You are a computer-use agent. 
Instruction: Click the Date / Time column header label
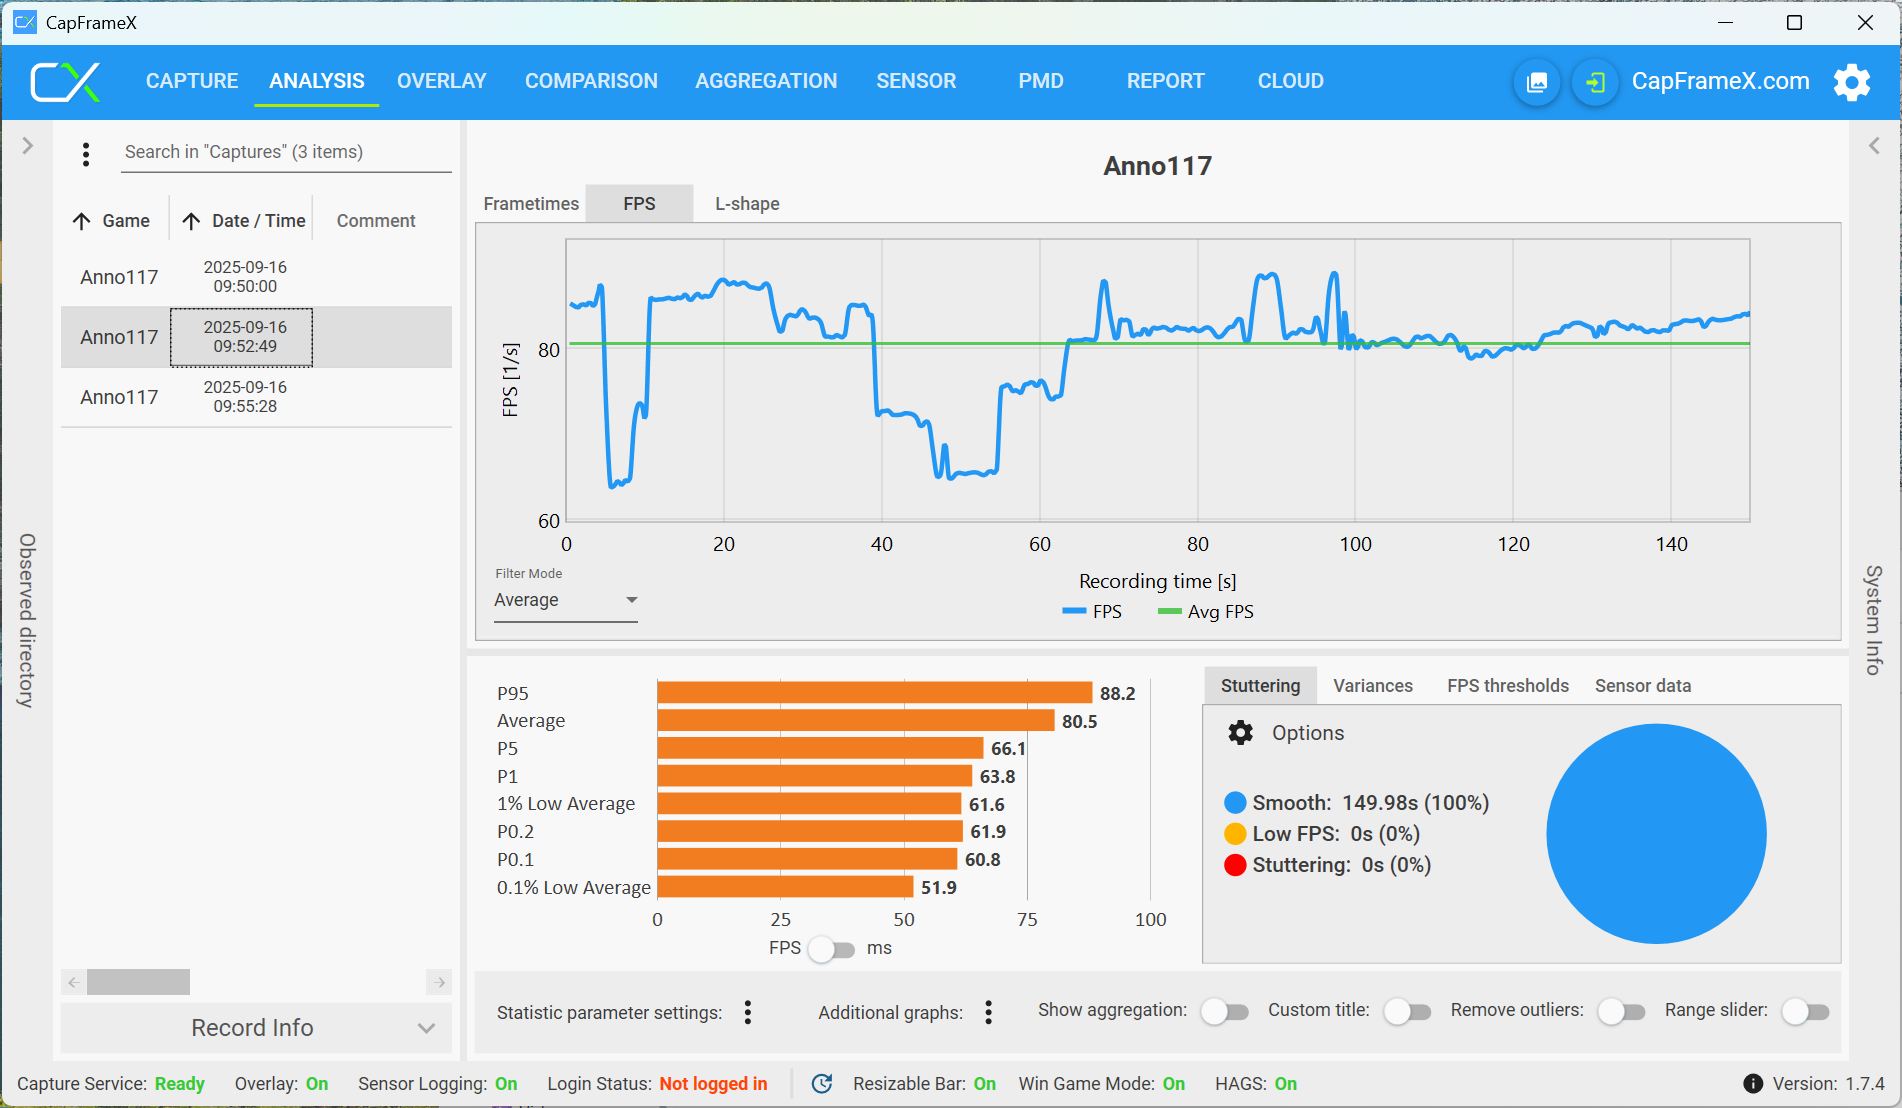259,221
